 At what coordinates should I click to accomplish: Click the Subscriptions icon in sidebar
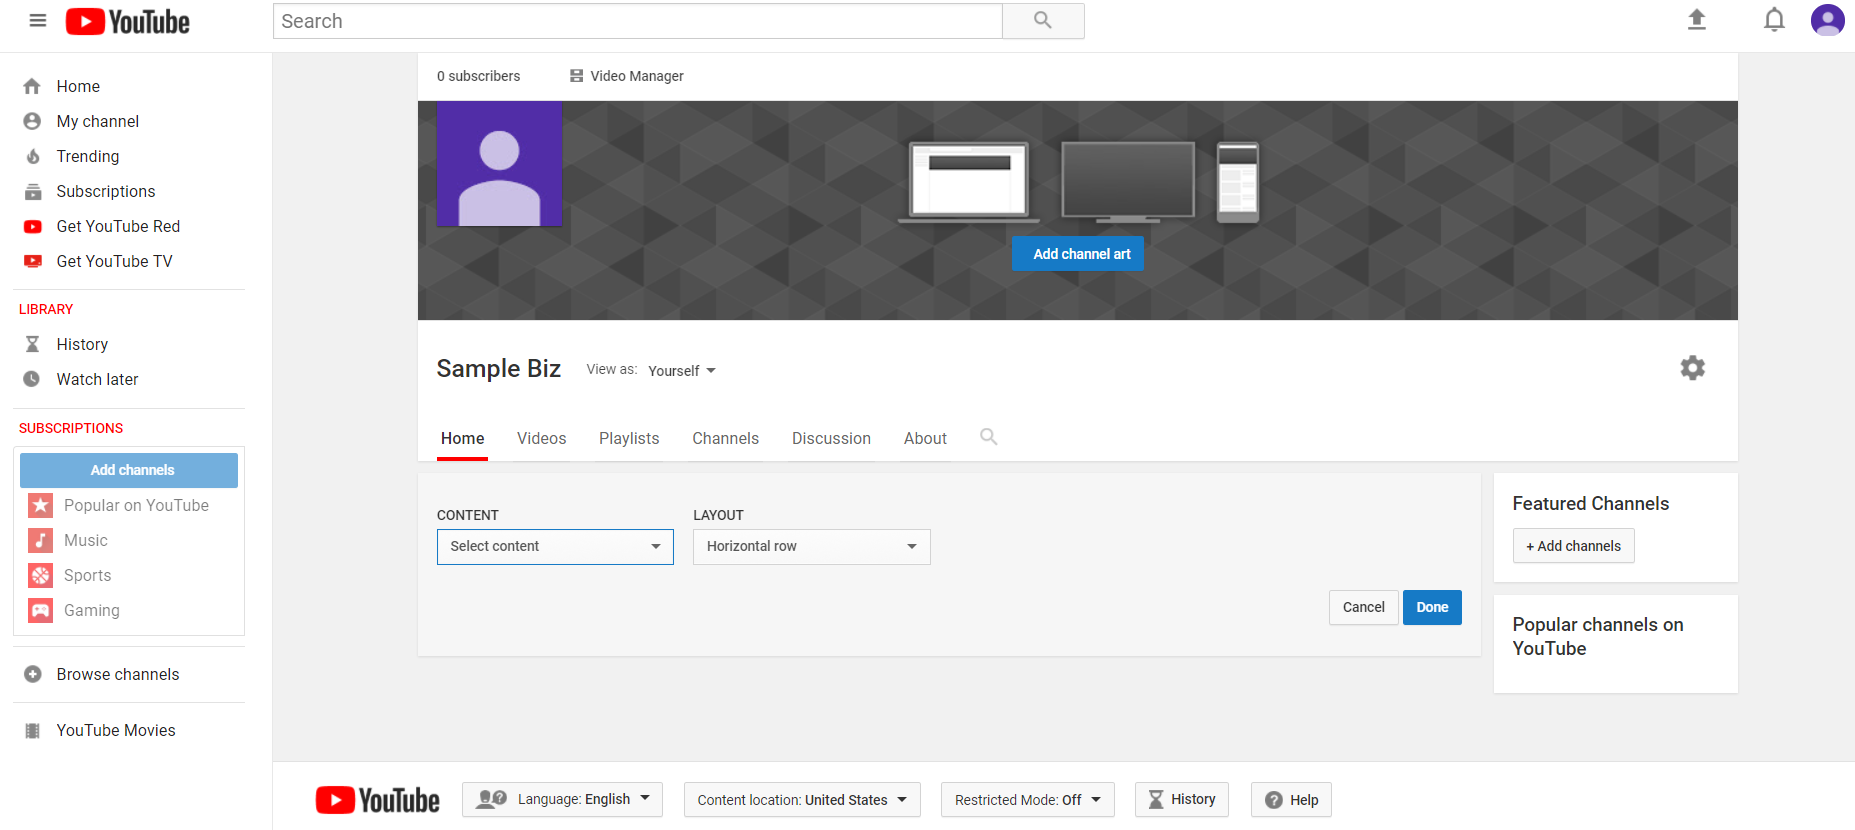(33, 191)
